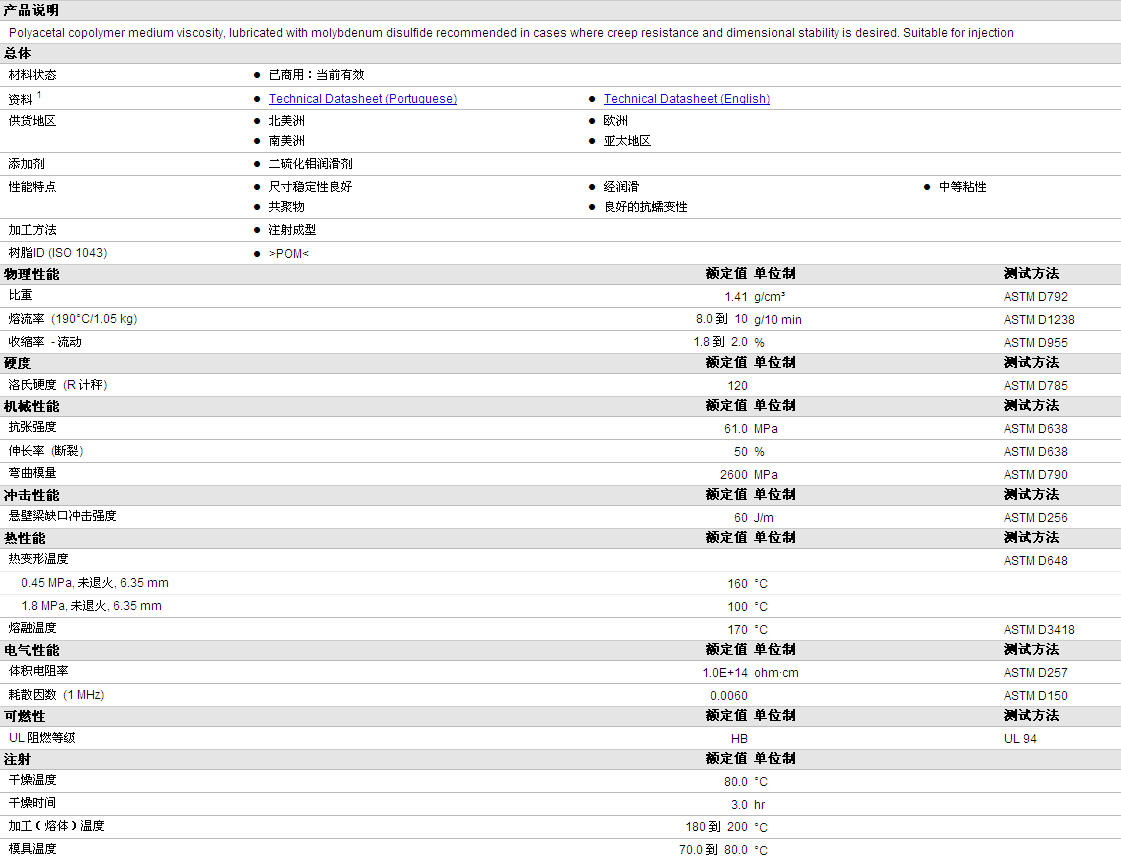The height and width of the screenshot is (859, 1121).
Task: Click the ASTM D257 test method
Action: pos(1035,672)
